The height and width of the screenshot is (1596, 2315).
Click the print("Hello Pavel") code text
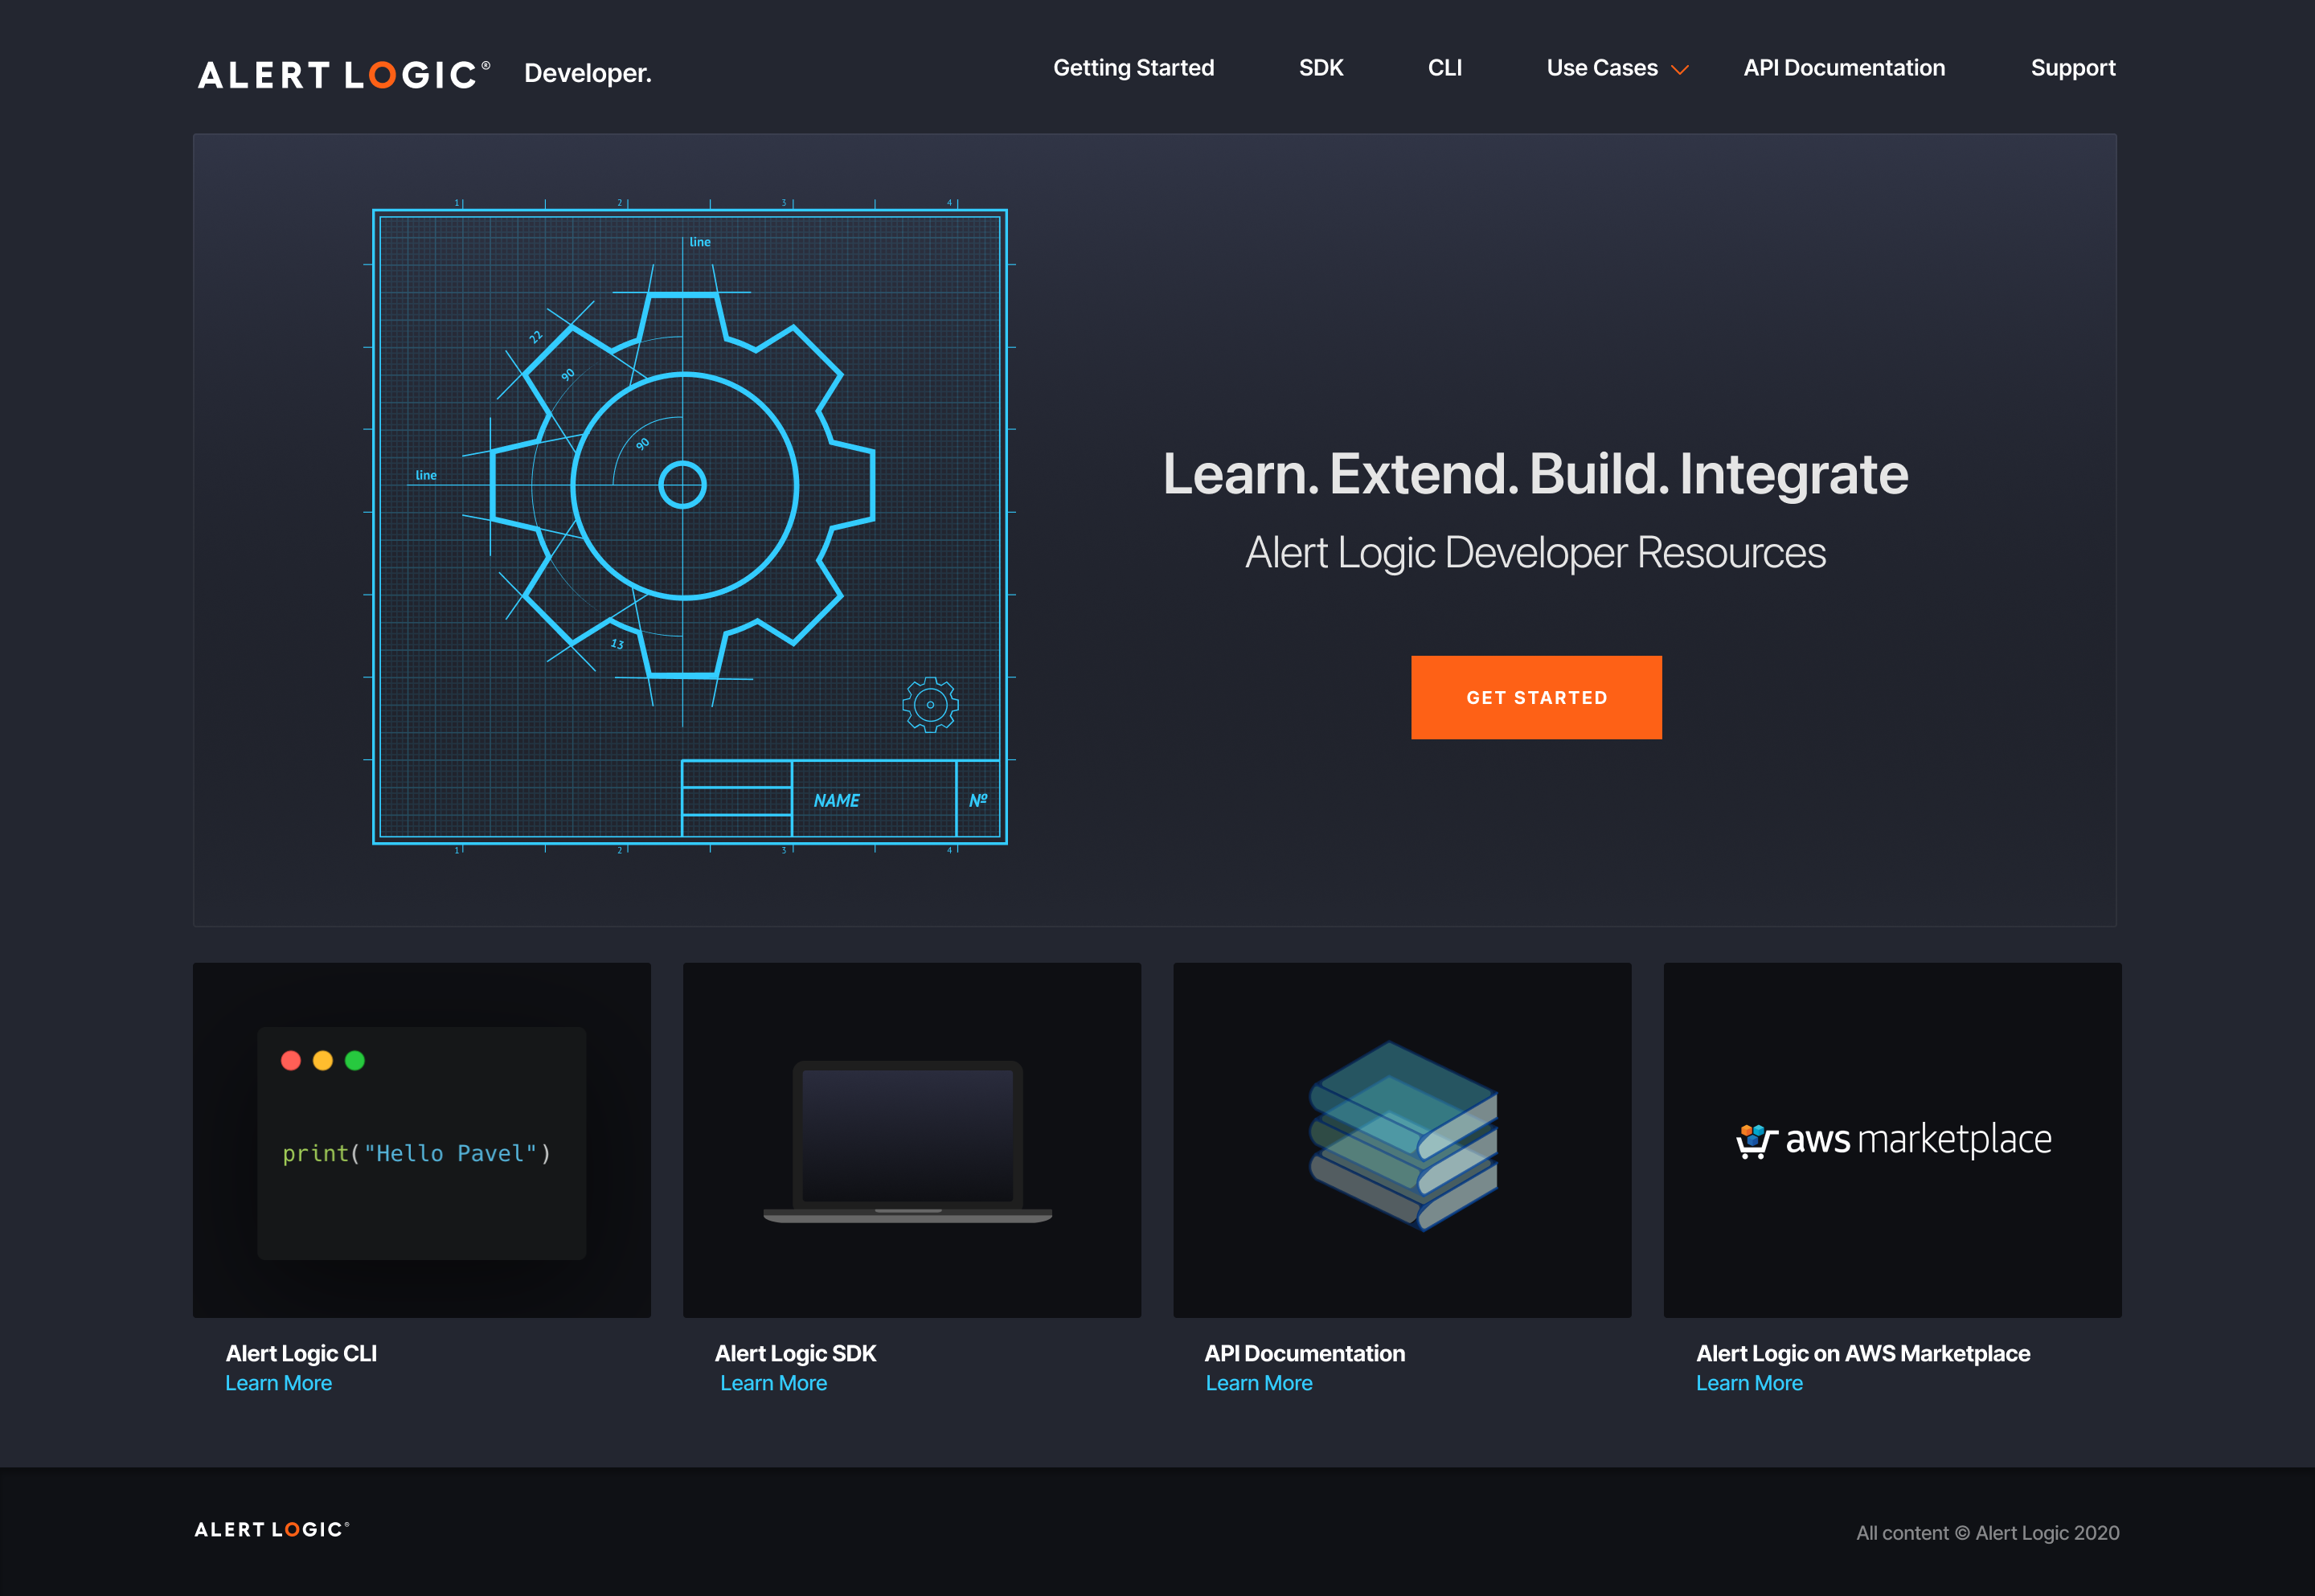click(417, 1153)
